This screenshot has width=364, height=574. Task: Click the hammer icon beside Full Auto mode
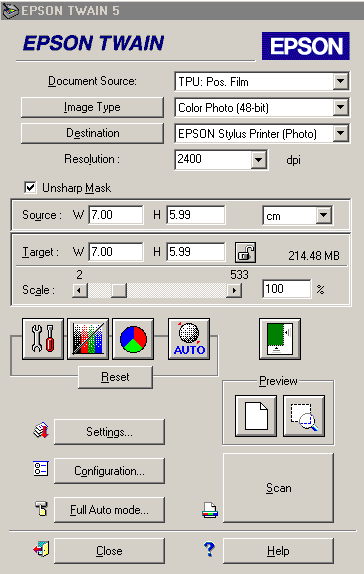(x=41, y=508)
